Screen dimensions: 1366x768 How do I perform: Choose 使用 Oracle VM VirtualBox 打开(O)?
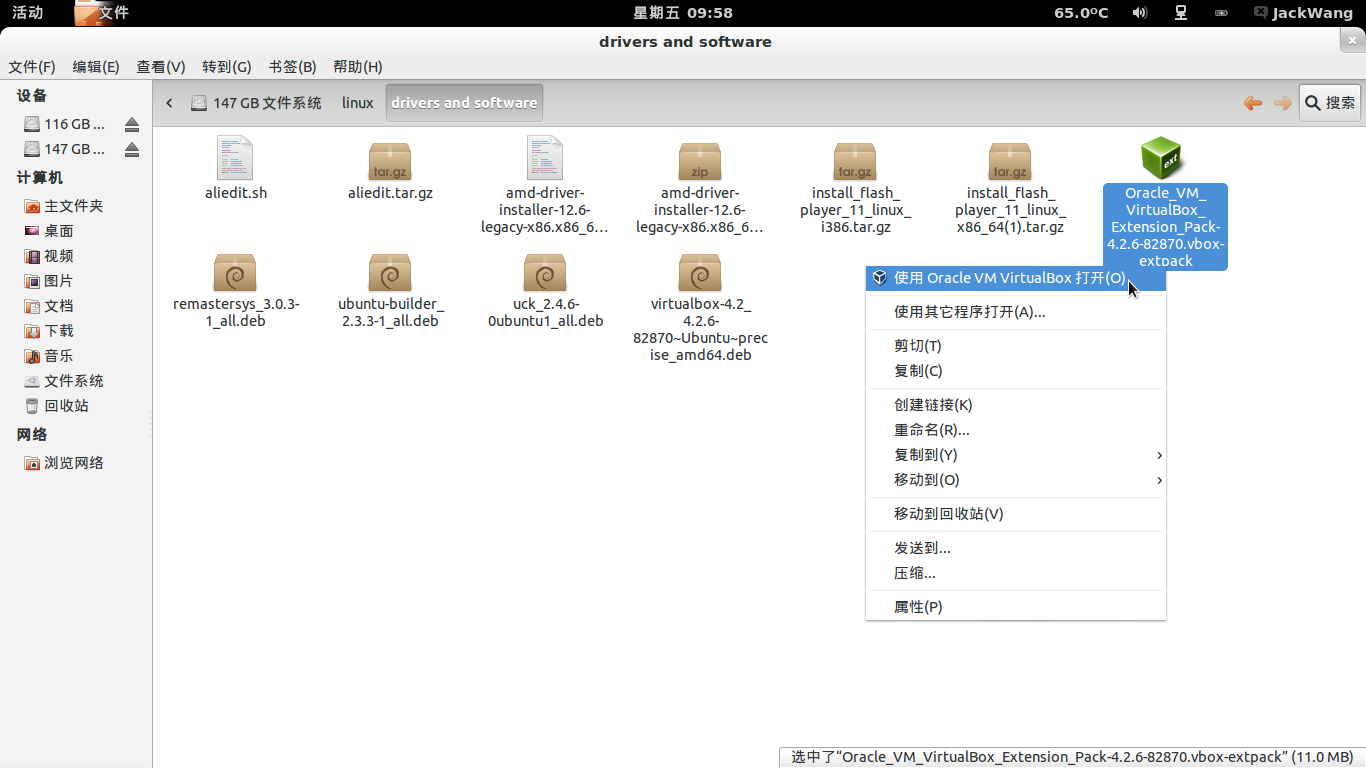[x=1016, y=278]
